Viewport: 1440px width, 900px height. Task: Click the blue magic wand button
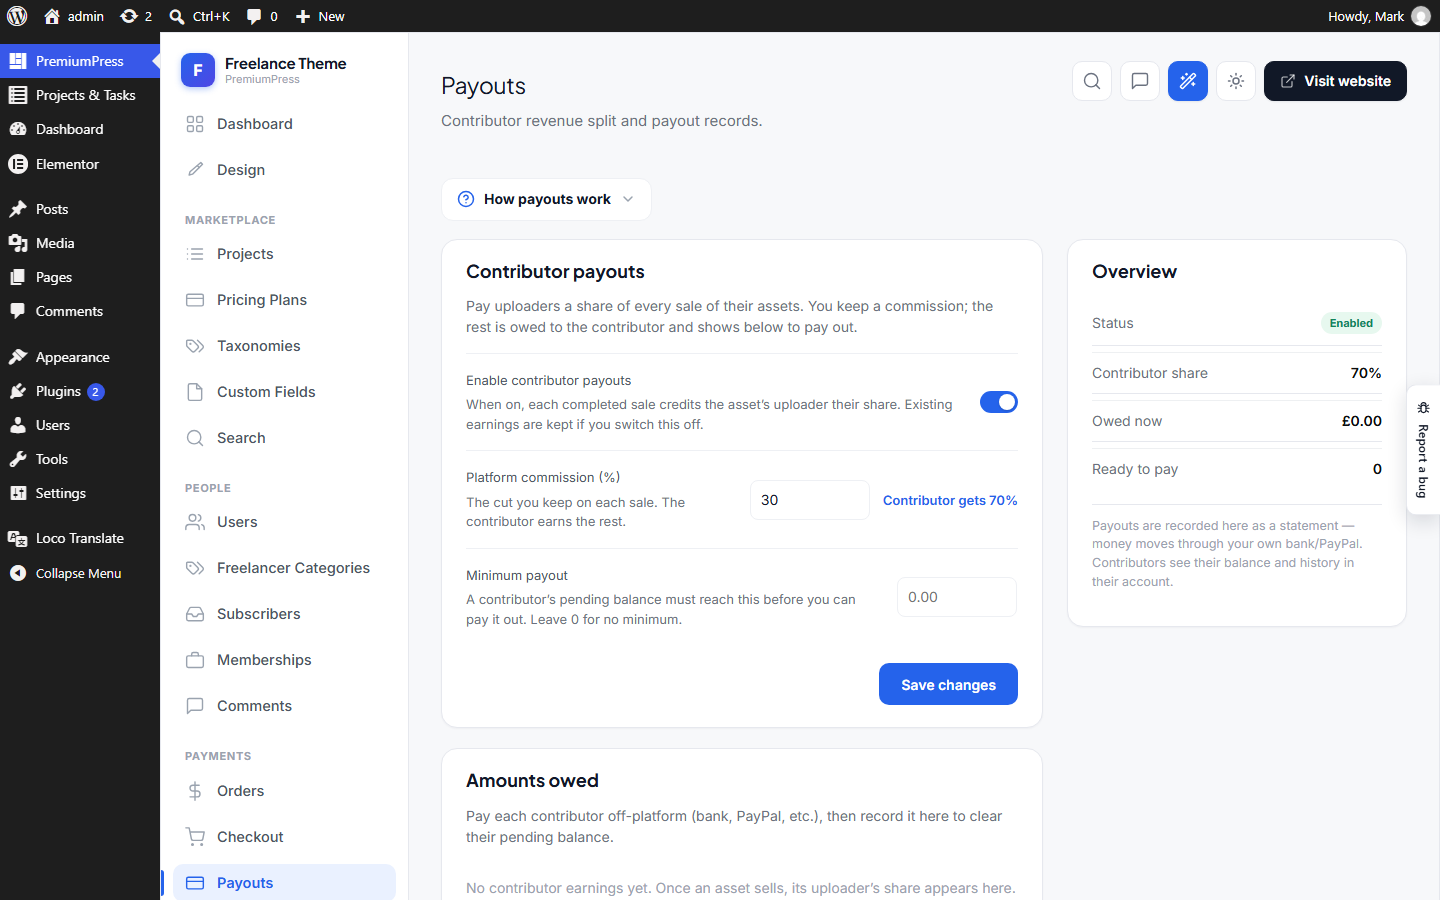click(x=1188, y=81)
